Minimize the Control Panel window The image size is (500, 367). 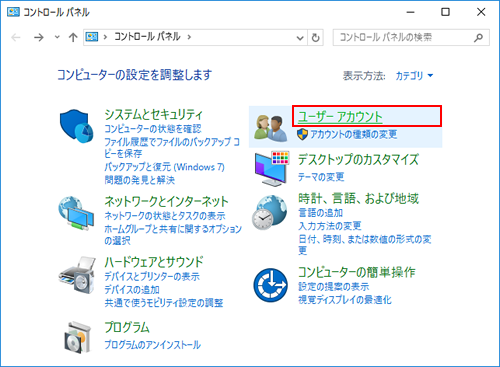coord(411,12)
